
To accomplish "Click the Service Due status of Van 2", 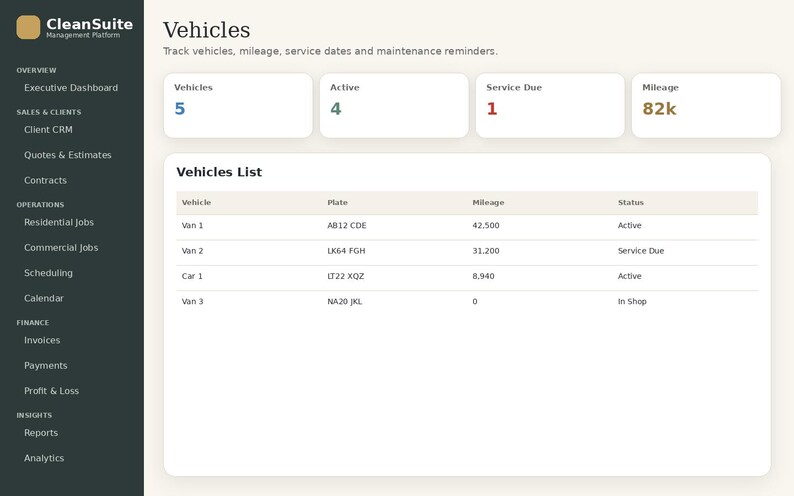I will coord(641,251).
